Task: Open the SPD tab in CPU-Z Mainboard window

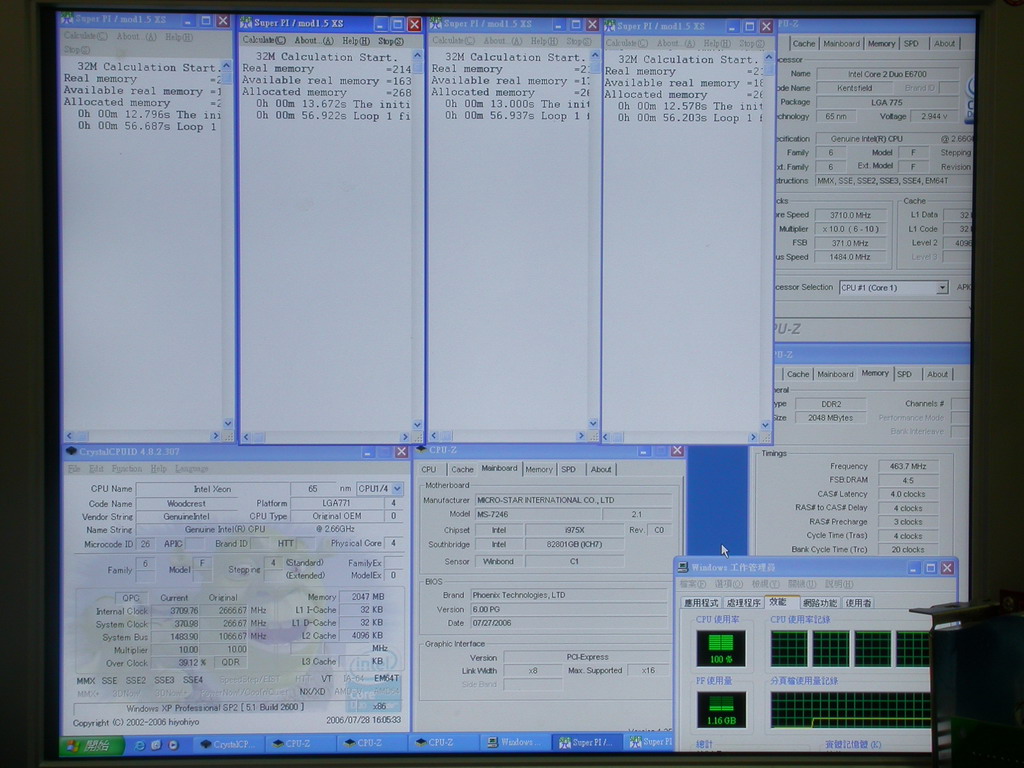Action: pos(568,470)
